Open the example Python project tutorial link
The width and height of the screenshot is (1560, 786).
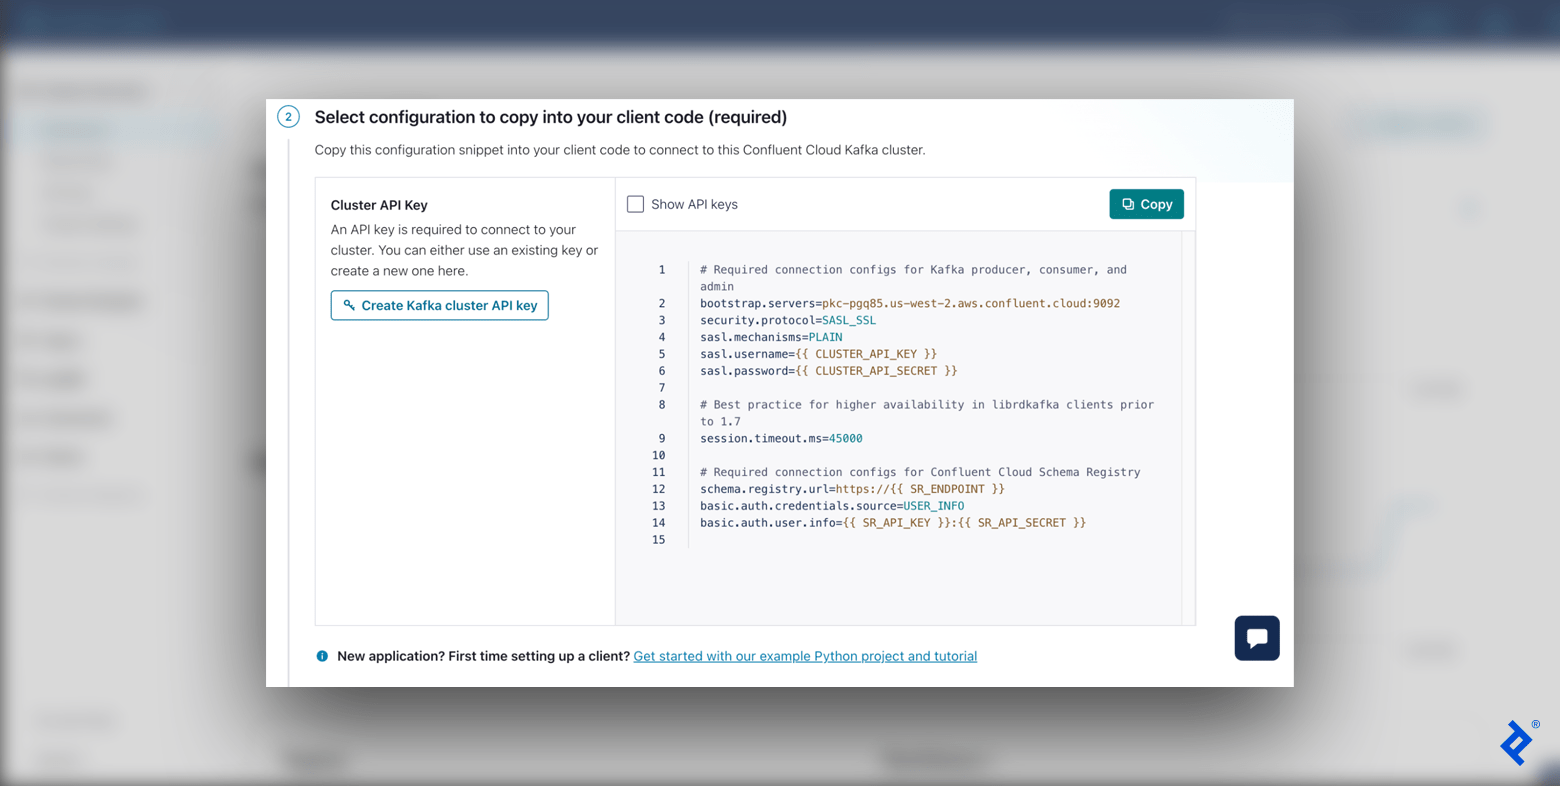804,656
